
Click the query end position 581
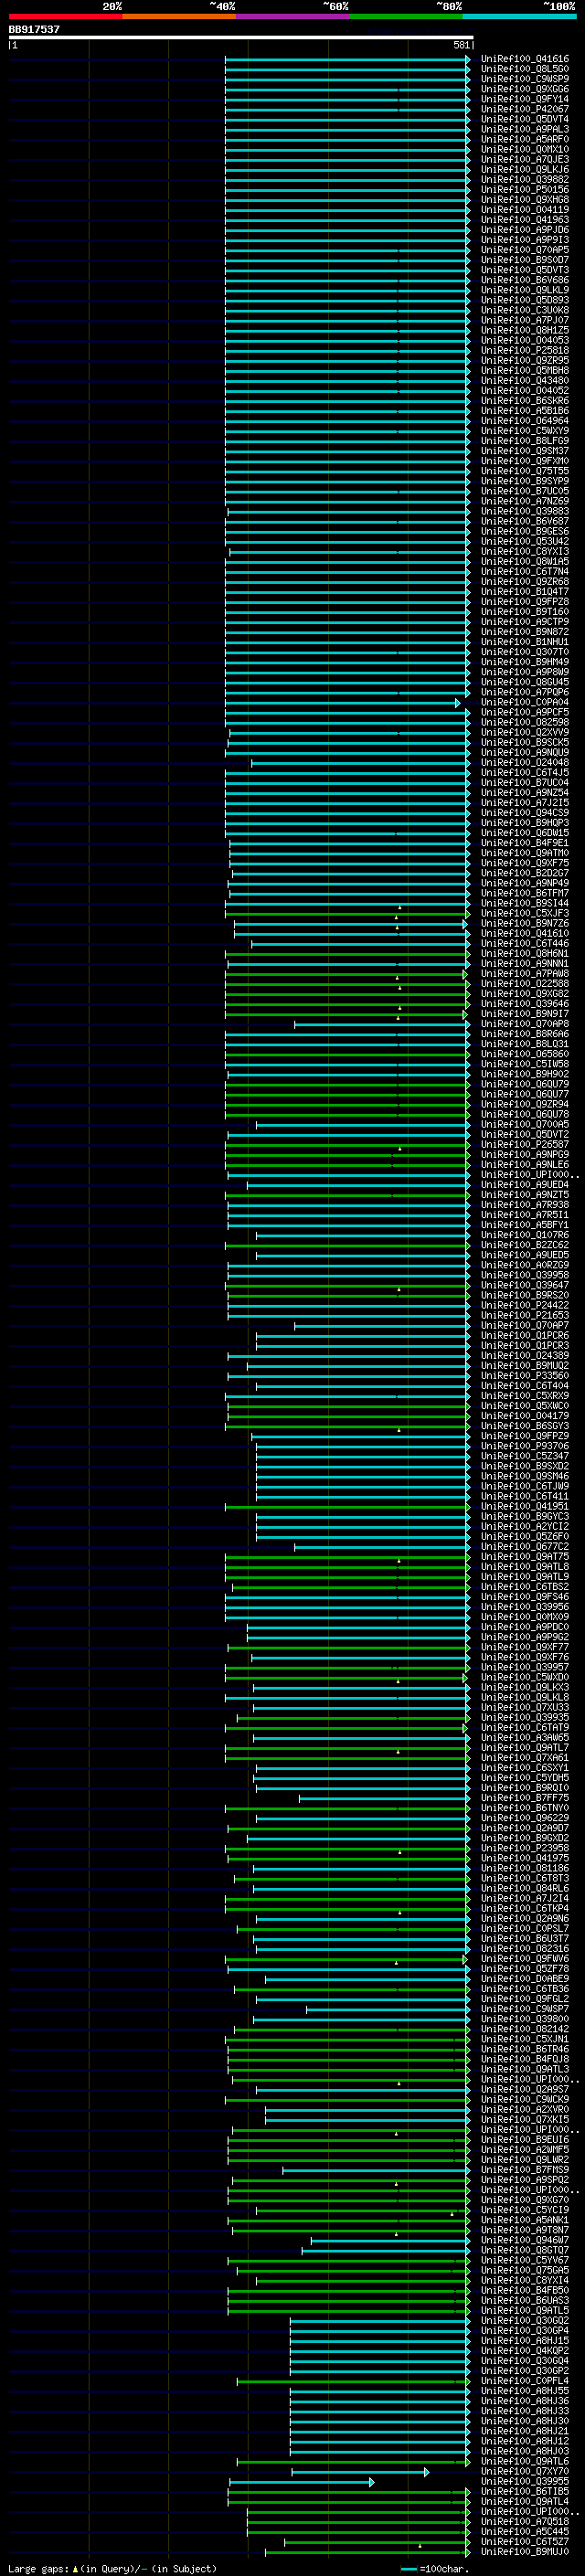[461, 45]
